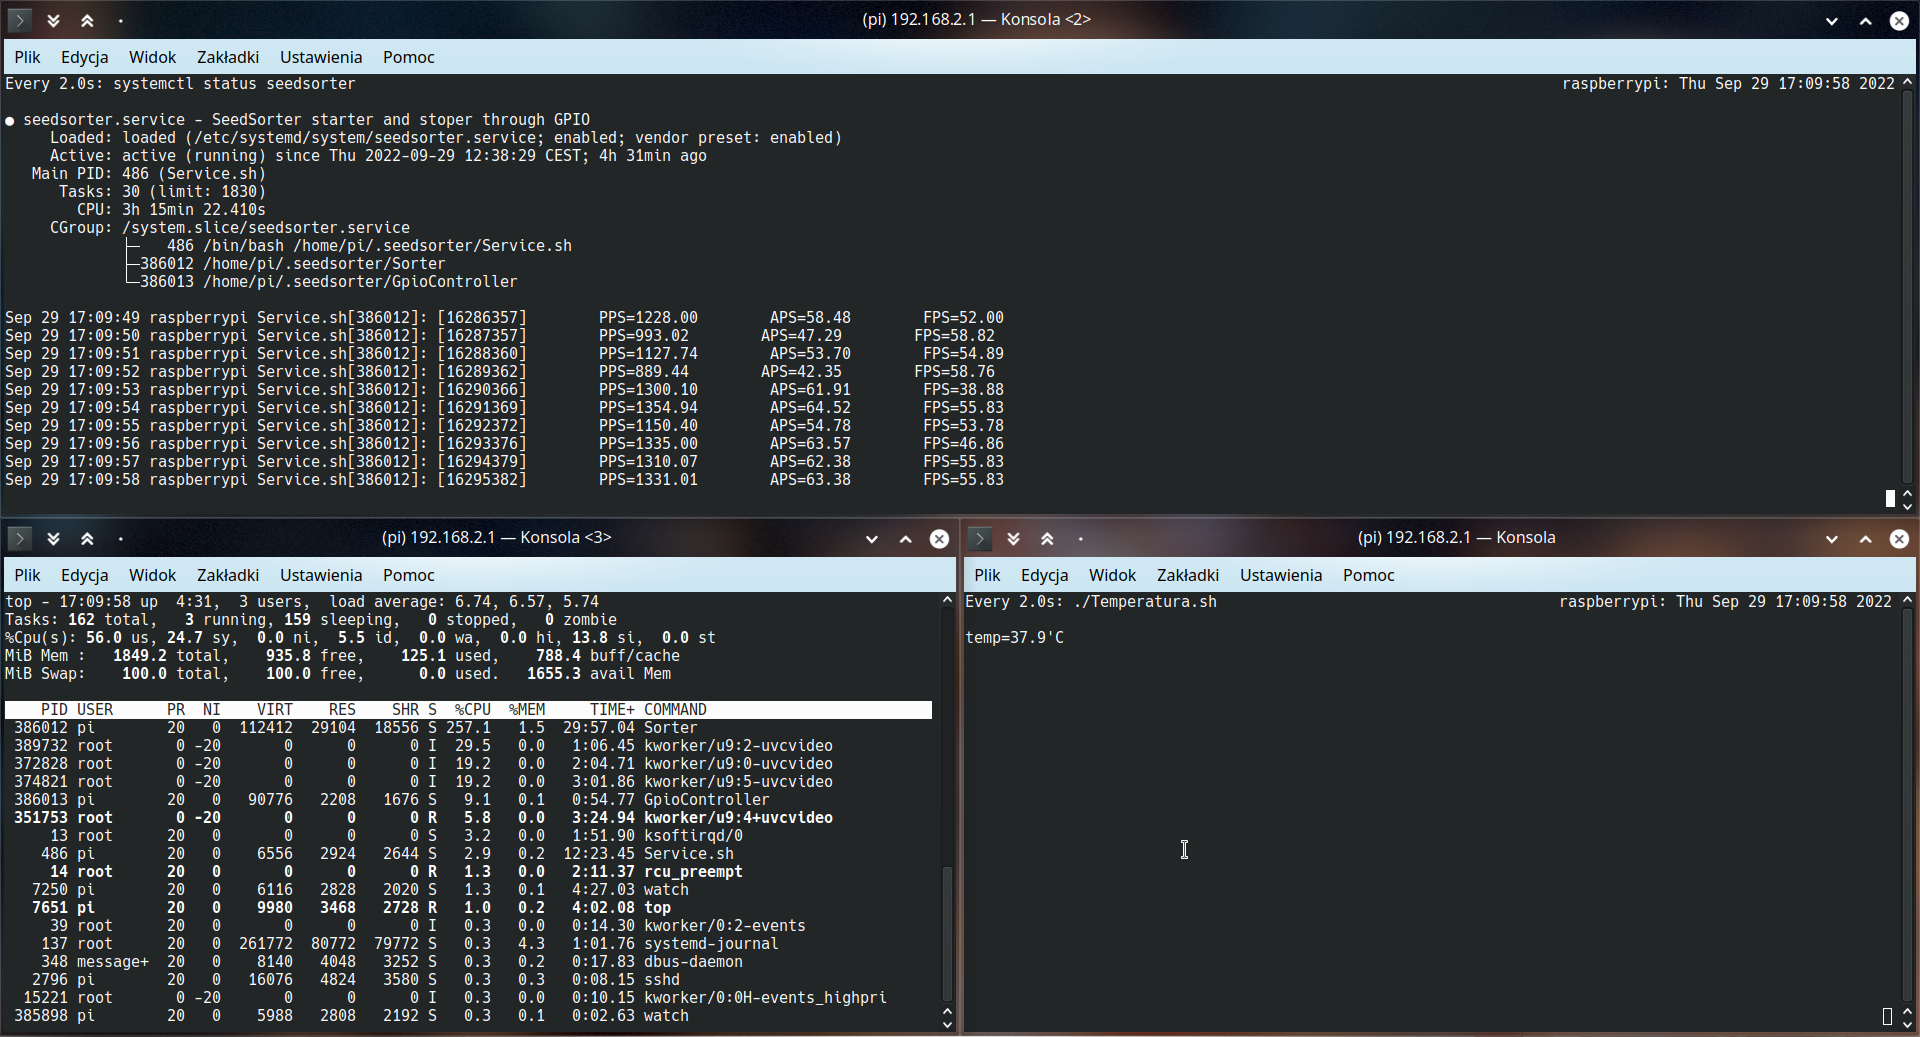Click scroll-down arrow of Konsola <3> scrollbar
This screenshot has width=1920, height=1037.
click(x=947, y=1025)
